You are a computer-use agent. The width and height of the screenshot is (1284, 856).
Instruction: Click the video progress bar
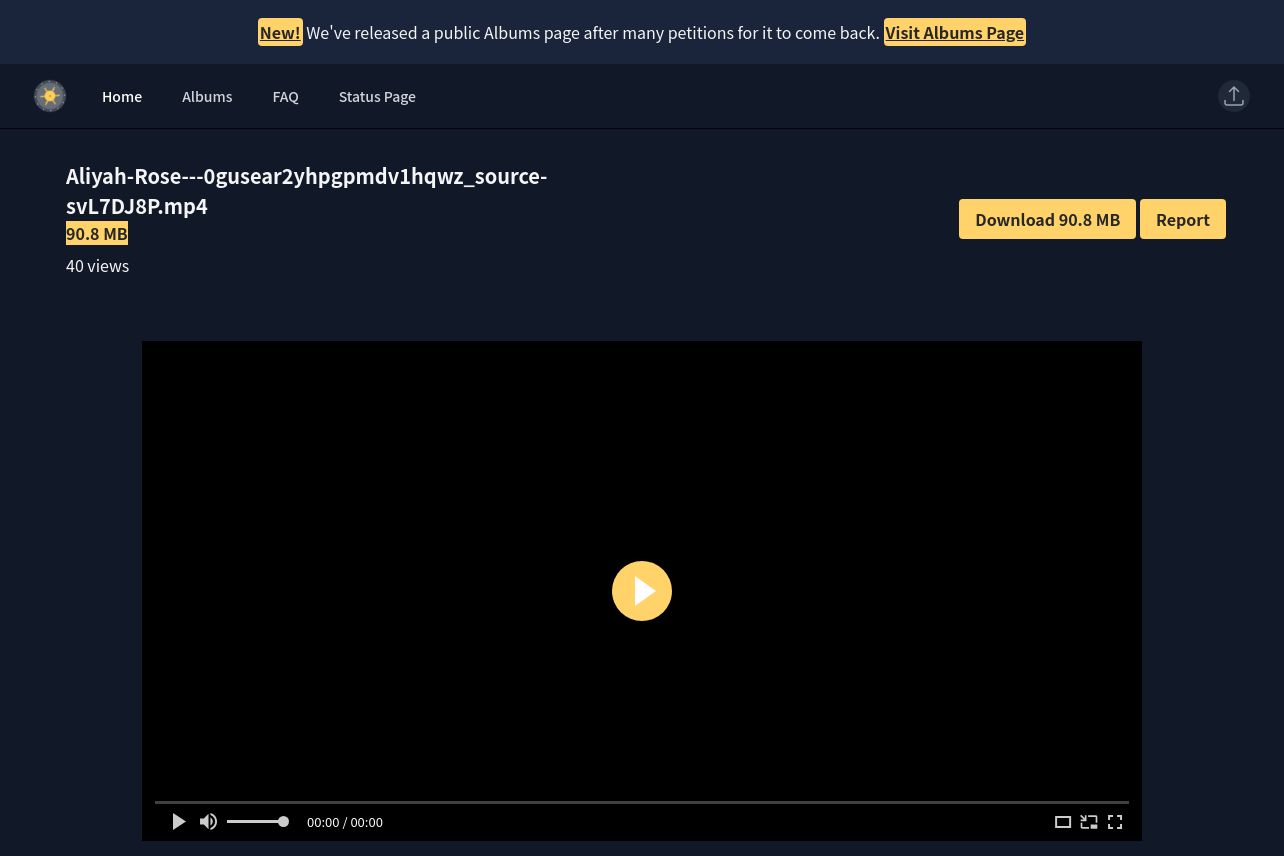pyautogui.click(x=642, y=802)
